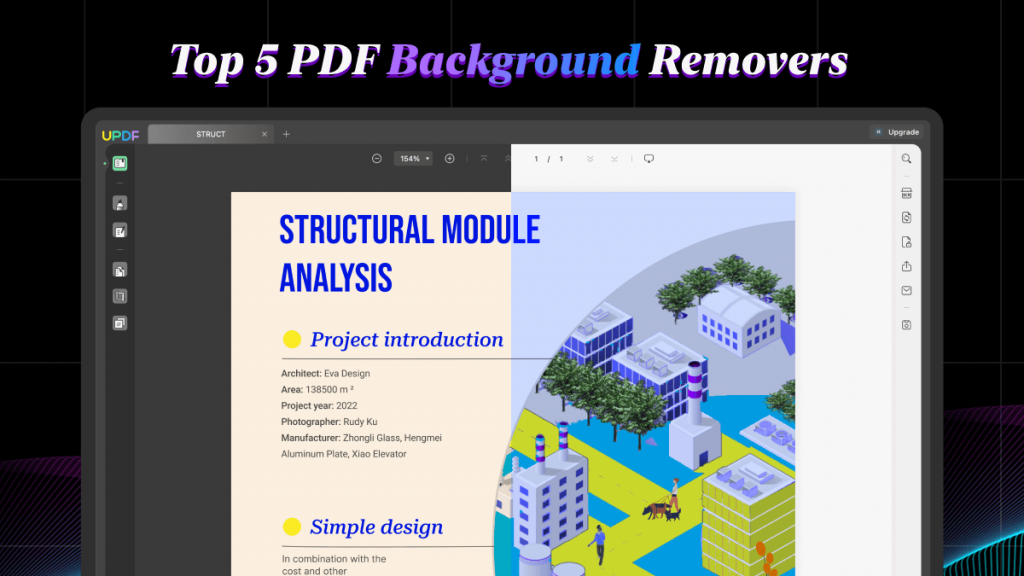1024x576 pixels.
Task: Toggle zoom out with the minus control
Action: tap(377, 158)
